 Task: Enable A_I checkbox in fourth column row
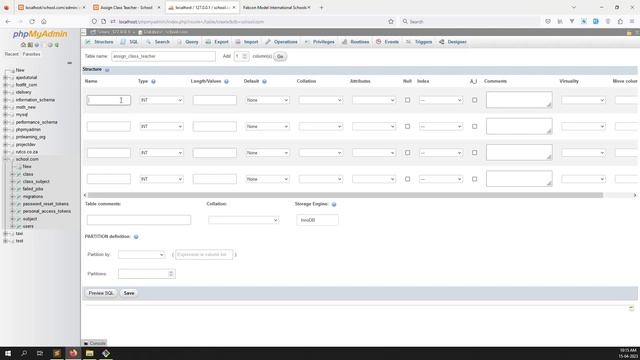pos(474,179)
